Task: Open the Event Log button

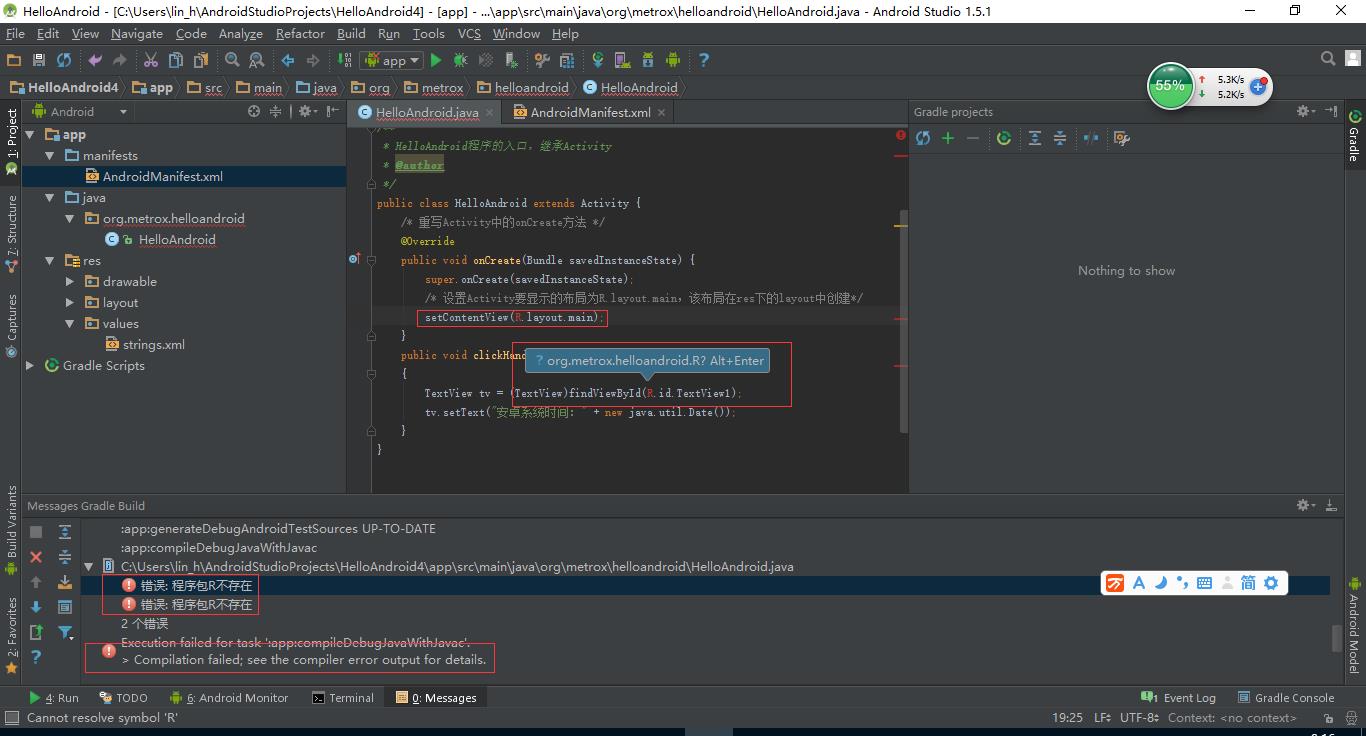Action: 1179,698
